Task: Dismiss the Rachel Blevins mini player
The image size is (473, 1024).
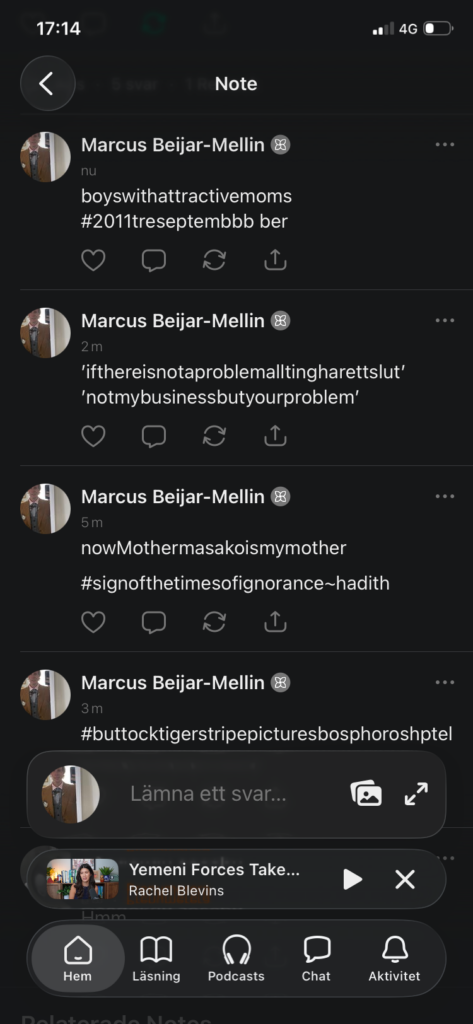Action: [x=405, y=880]
